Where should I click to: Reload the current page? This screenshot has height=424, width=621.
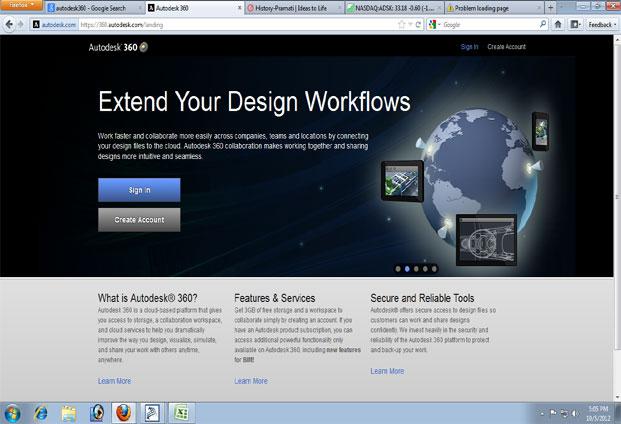pos(418,25)
